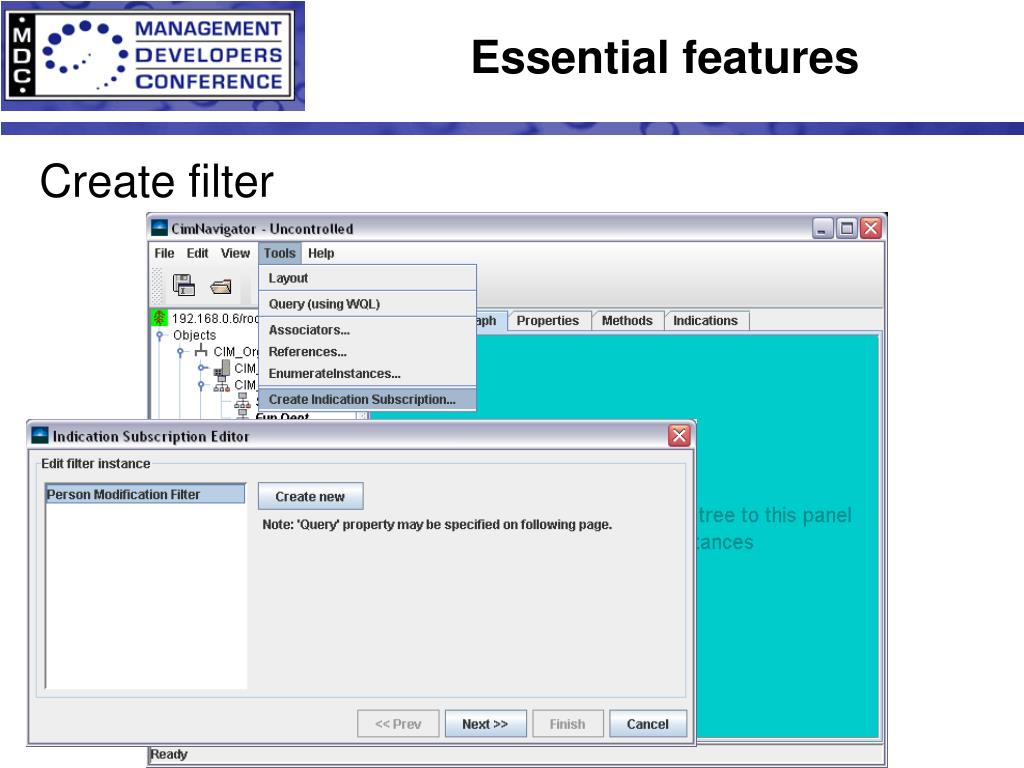Screen dimensions: 1024x768
Task: Click the open folder toolbar icon
Action: pyautogui.click(x=221, y=287)
